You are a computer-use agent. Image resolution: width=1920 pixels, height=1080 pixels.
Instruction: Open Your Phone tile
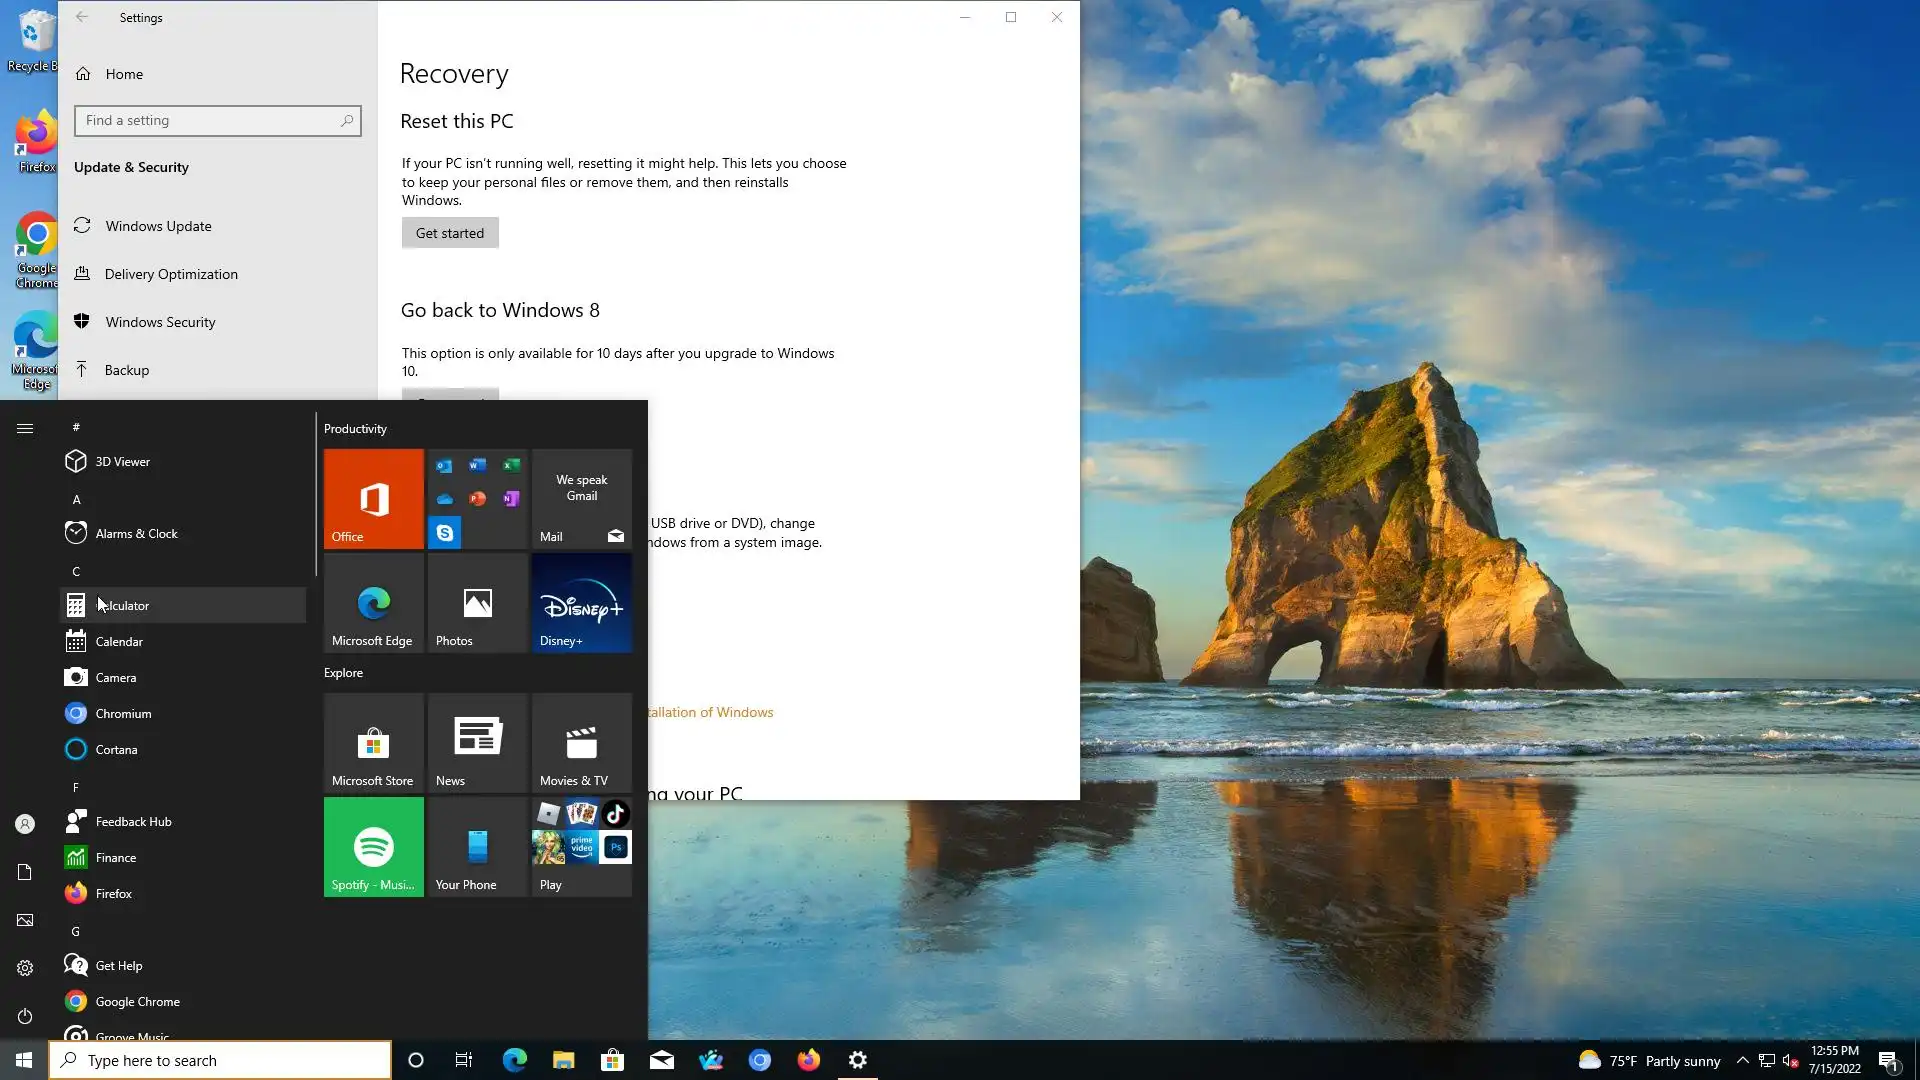point(477,846)
